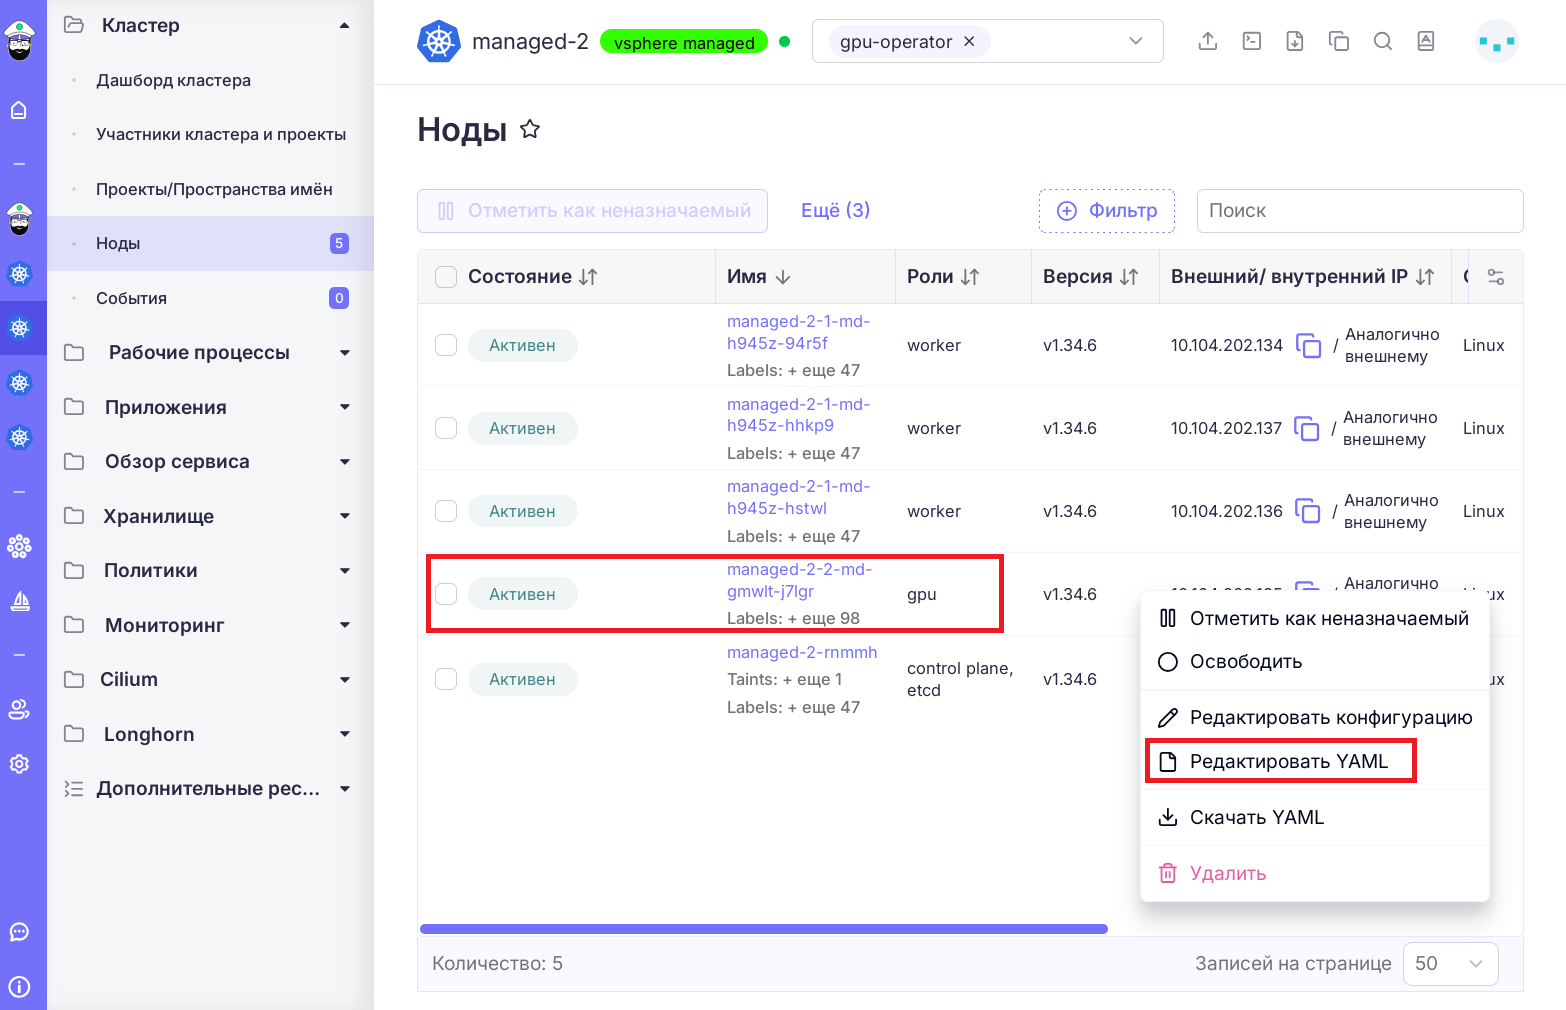The width and height of the screenshot is (1566, 1010).
Task: Copy IP address 10.104.202.137
Action: 1306,428
